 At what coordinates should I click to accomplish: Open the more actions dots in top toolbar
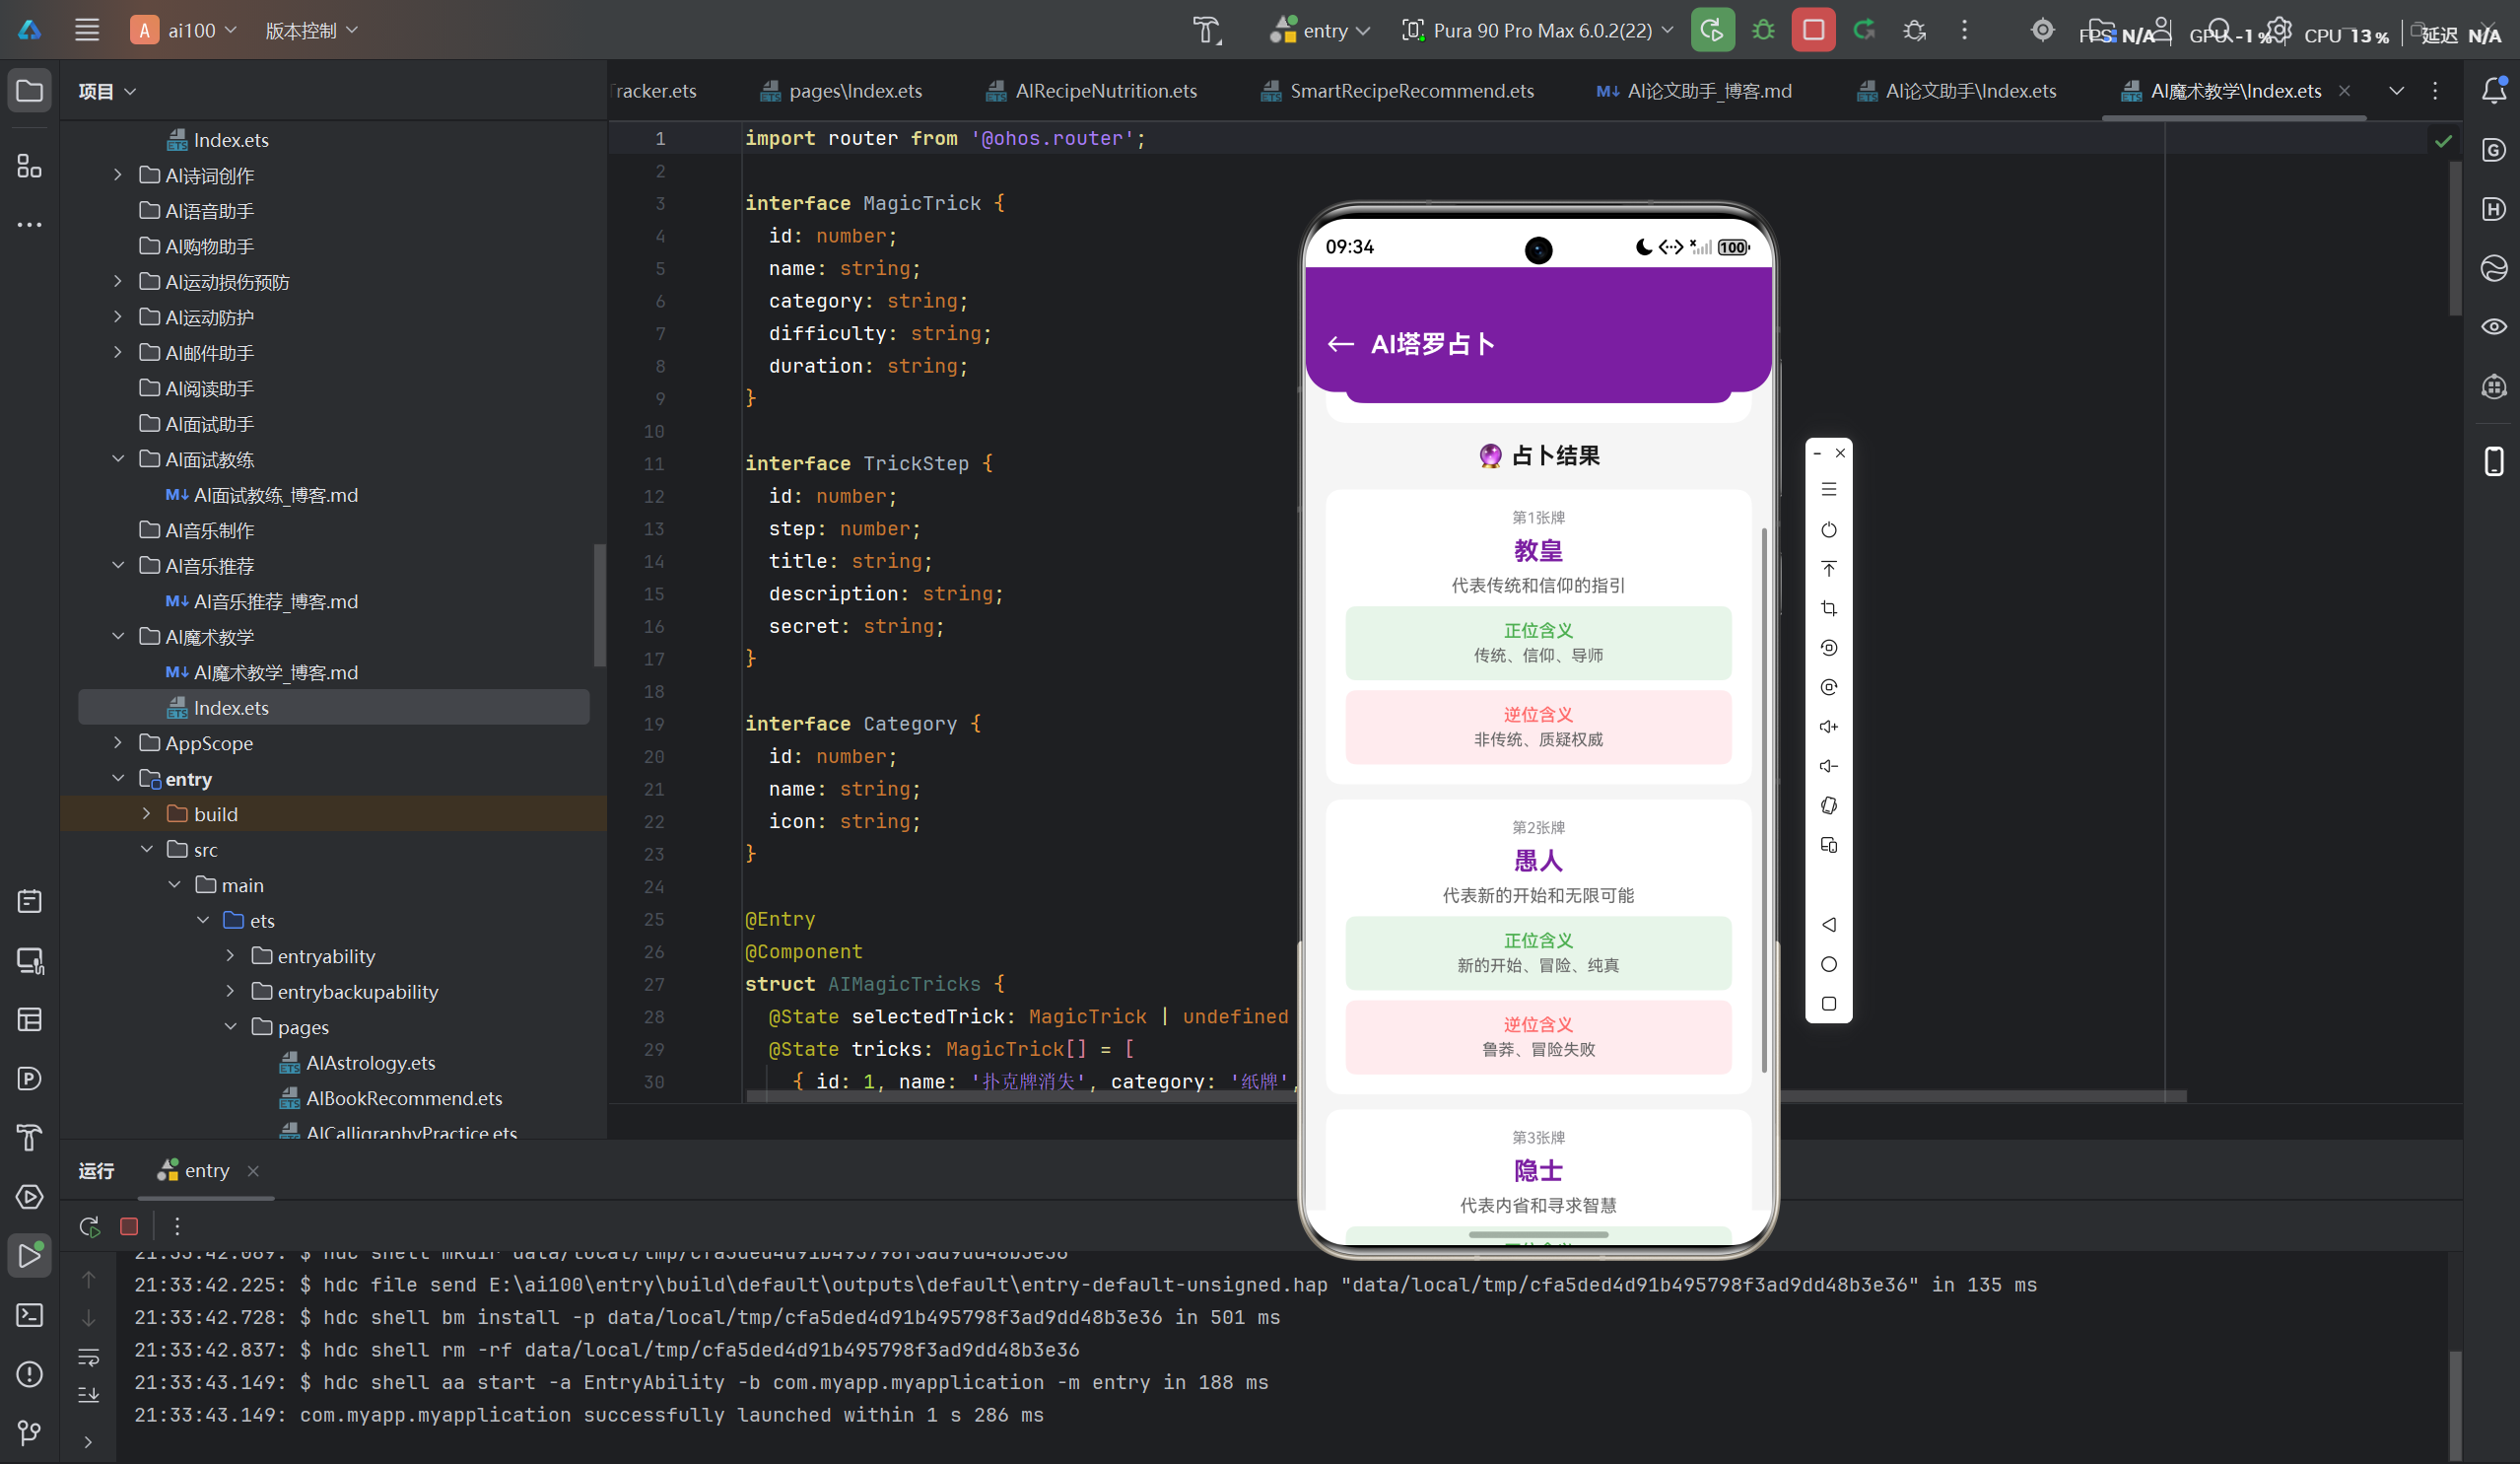click(1964, 30)
